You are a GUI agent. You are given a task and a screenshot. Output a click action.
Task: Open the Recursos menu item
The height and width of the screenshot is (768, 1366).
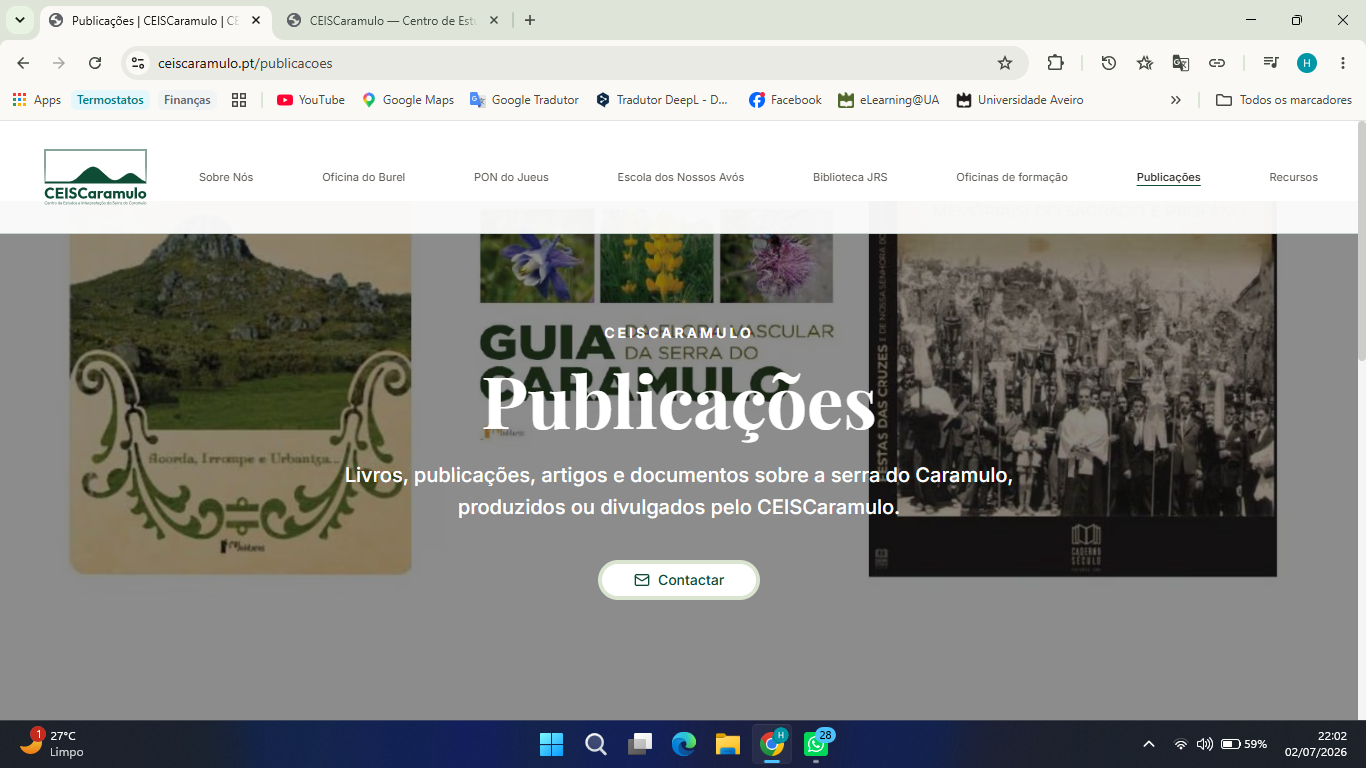click(x=1293, y=177)
